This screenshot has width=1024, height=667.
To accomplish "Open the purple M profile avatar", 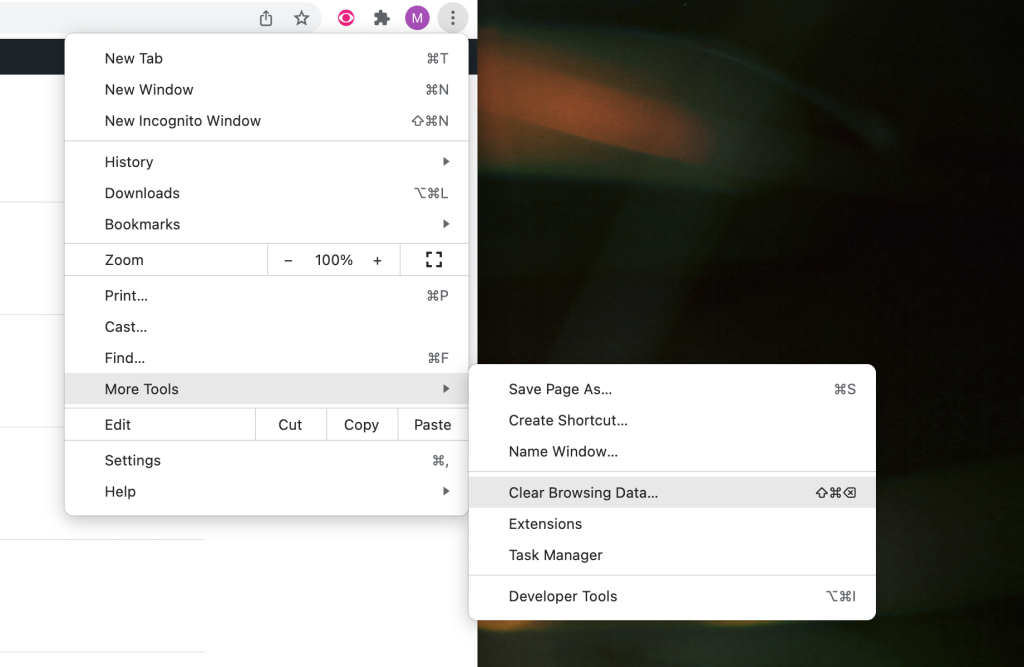I will pyautogui.click(x=417, y=18).
